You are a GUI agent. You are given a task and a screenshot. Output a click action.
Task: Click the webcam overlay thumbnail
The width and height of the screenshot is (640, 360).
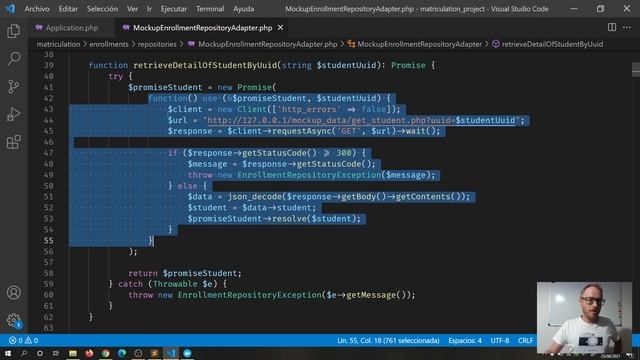tap(584, 318)
